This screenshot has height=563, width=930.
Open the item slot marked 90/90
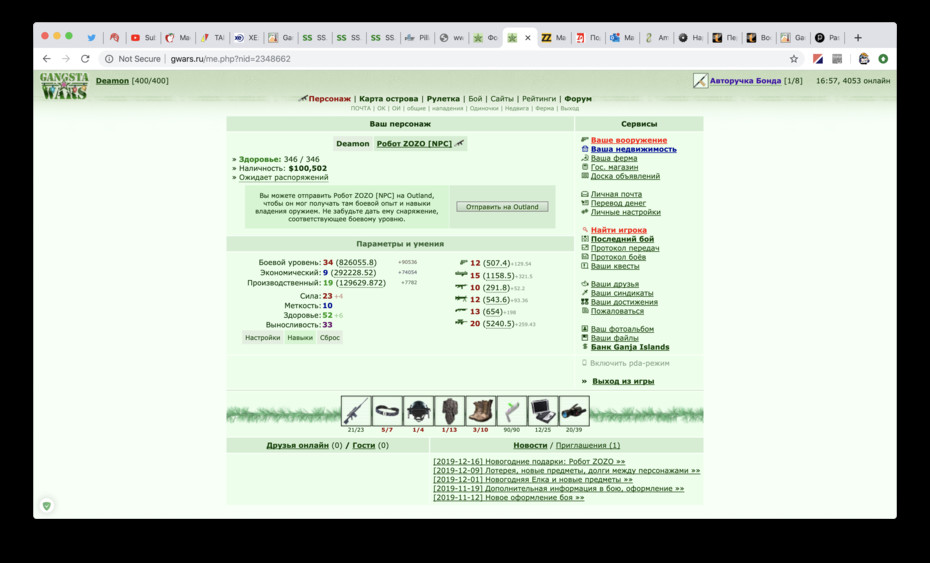click(512, 411)
